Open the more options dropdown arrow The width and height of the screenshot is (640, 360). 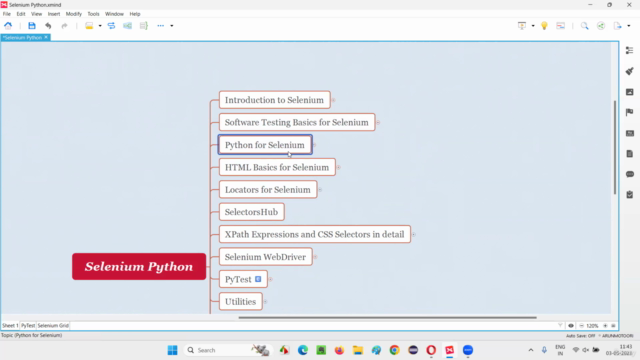click(172, 26)
